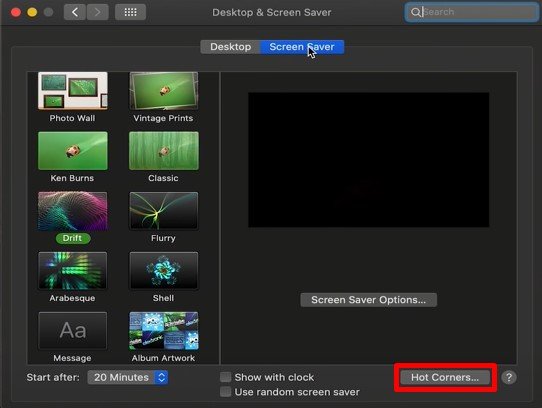Show all preferences grid icon
542x408 pixels.
[x=130, y=12]
